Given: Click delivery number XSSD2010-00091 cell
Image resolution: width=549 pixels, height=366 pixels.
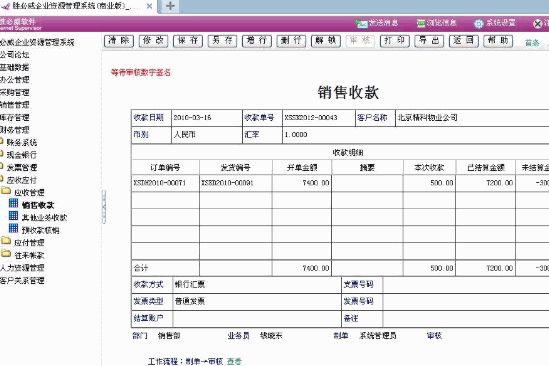Looking at the screenshot, I should coord(236,183).
